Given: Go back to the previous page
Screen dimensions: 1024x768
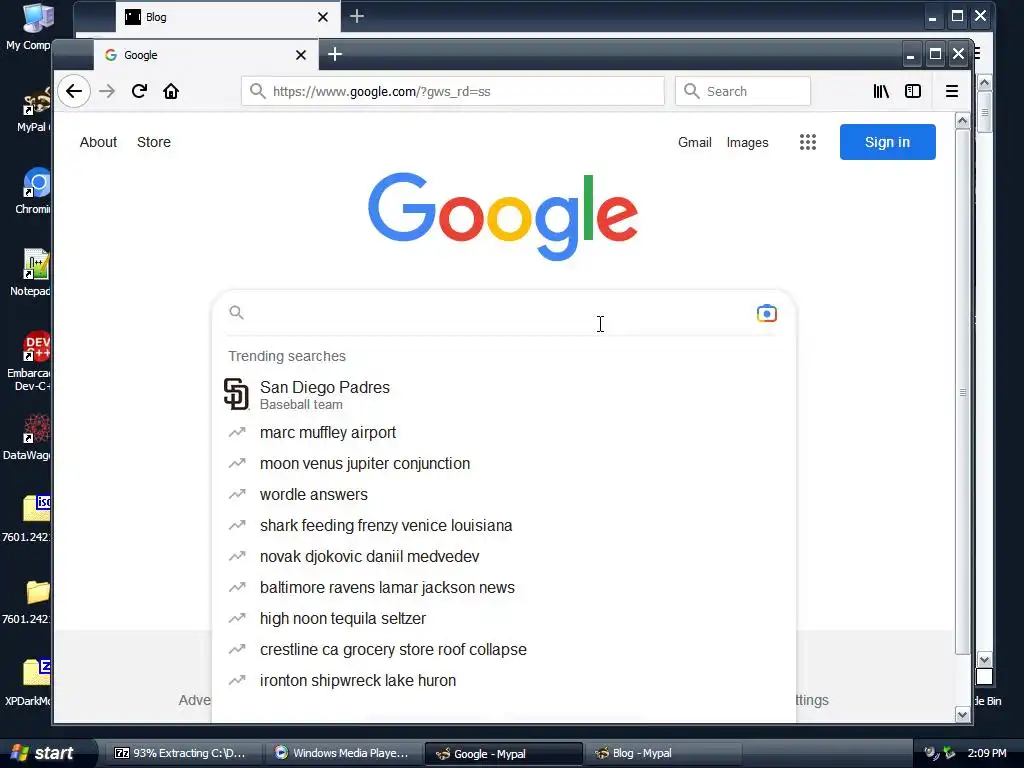Looking at the screenshot, I should [74, 91].
